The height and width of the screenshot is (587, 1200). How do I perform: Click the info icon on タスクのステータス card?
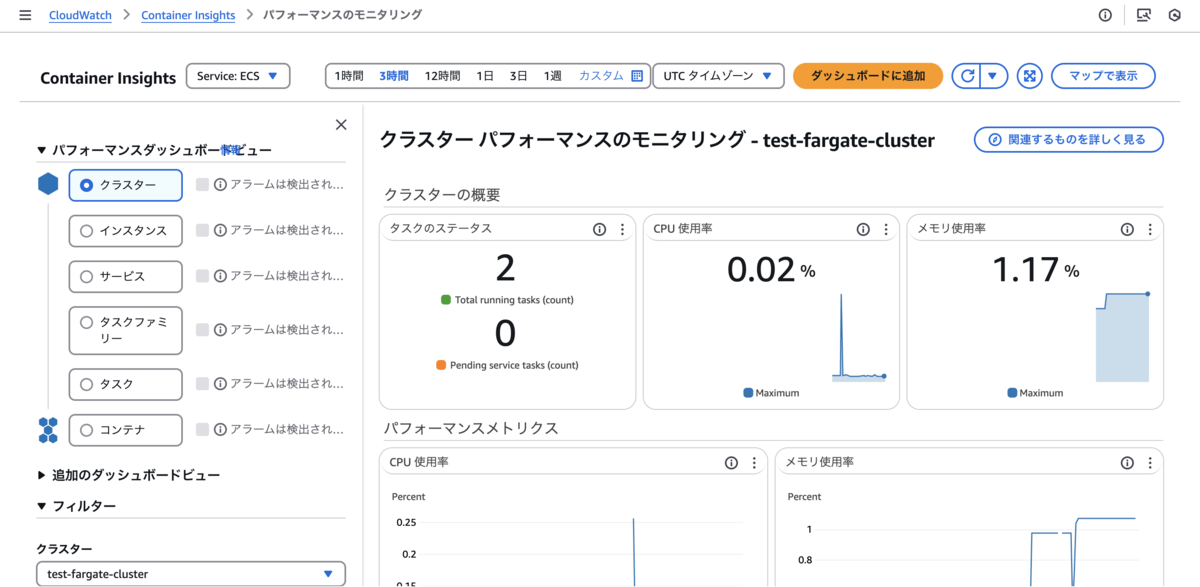pos(598,228)
